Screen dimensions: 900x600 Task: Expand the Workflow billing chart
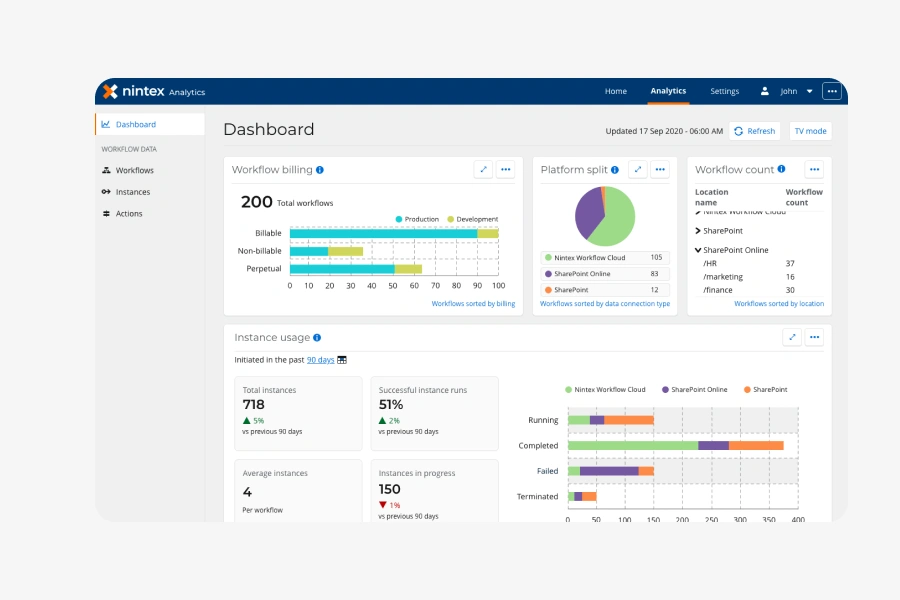click(483, 169)
